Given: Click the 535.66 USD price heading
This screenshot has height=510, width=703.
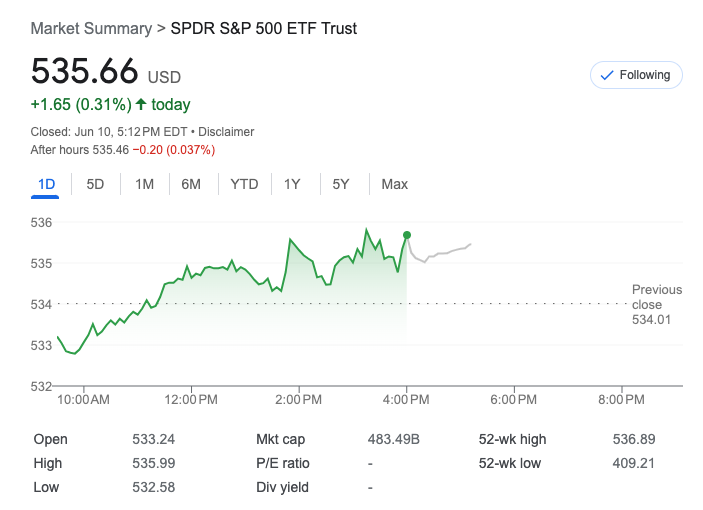Looking at the screenshot, I should coord(106,72).
